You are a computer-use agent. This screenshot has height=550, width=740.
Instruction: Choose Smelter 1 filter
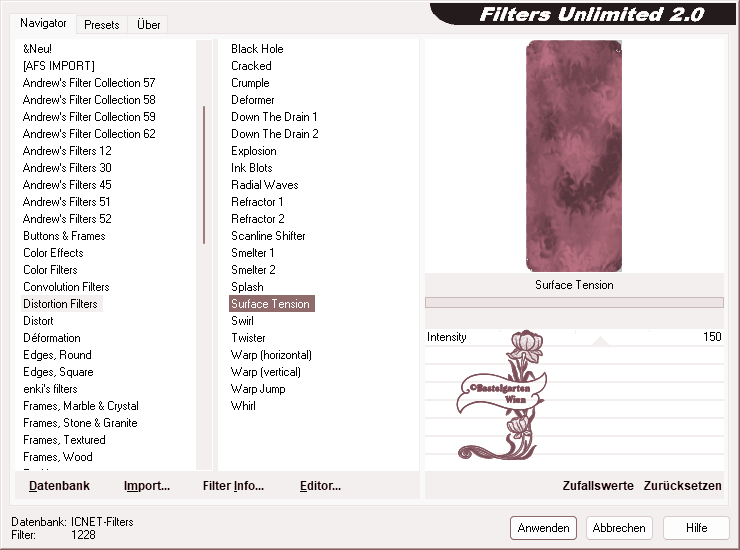(252, 253)
